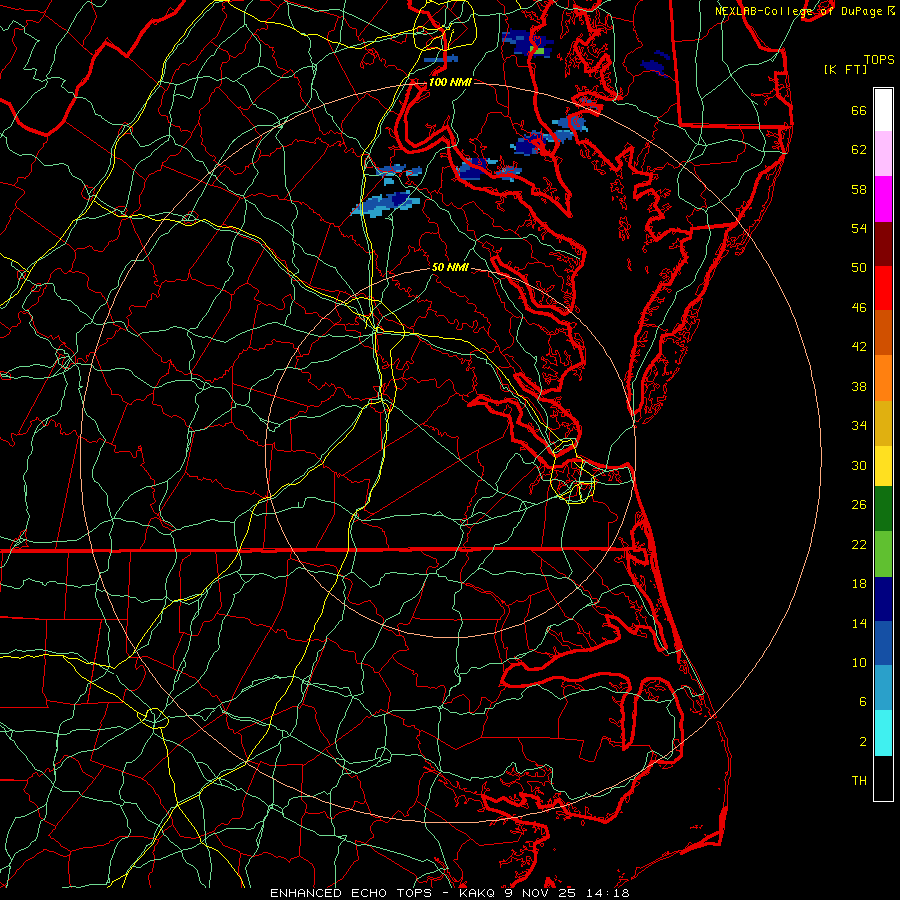Click the '46' legend value
This screenshot has height=900, width=900.
point(859,308)
